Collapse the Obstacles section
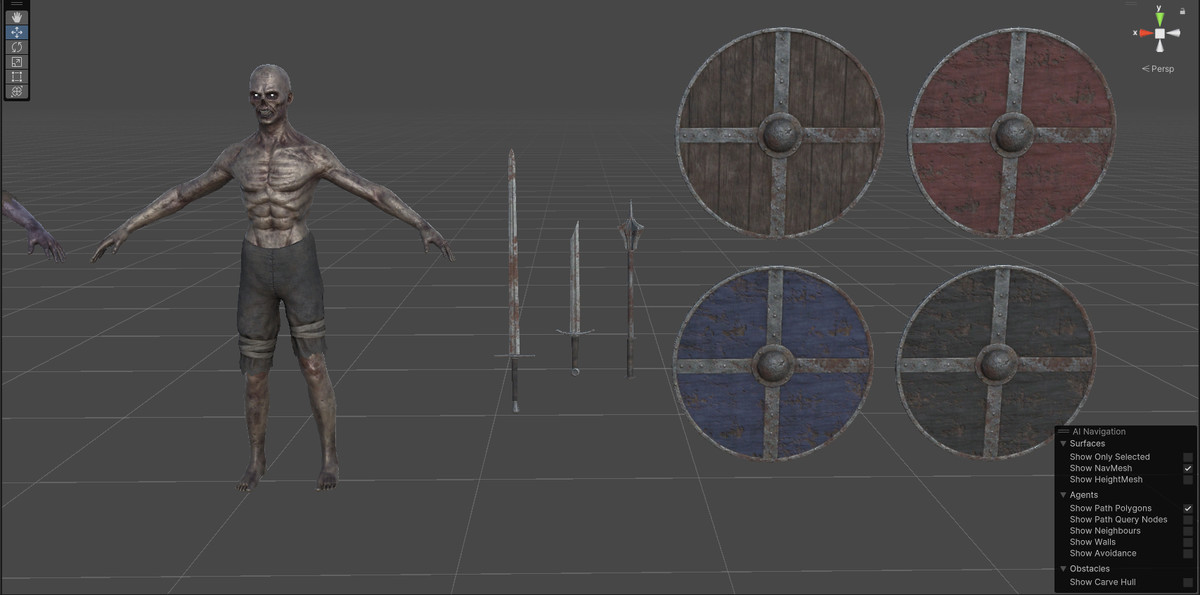Image resolution: width=1200 pixels, height=595 pixels. [x=1063, y=569]
